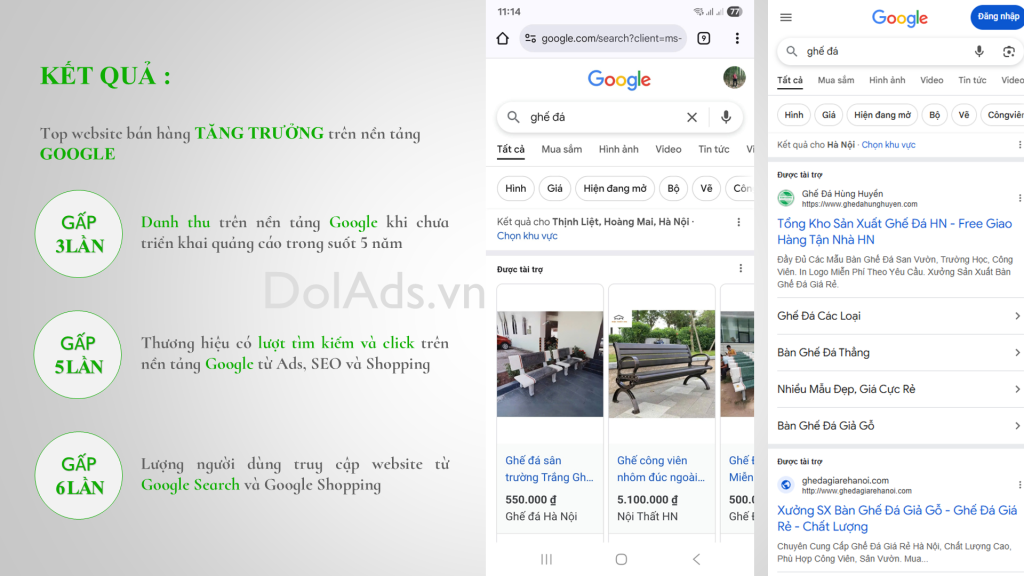
Task: Tap the Android recent apps button
Action: coord(547,559)
